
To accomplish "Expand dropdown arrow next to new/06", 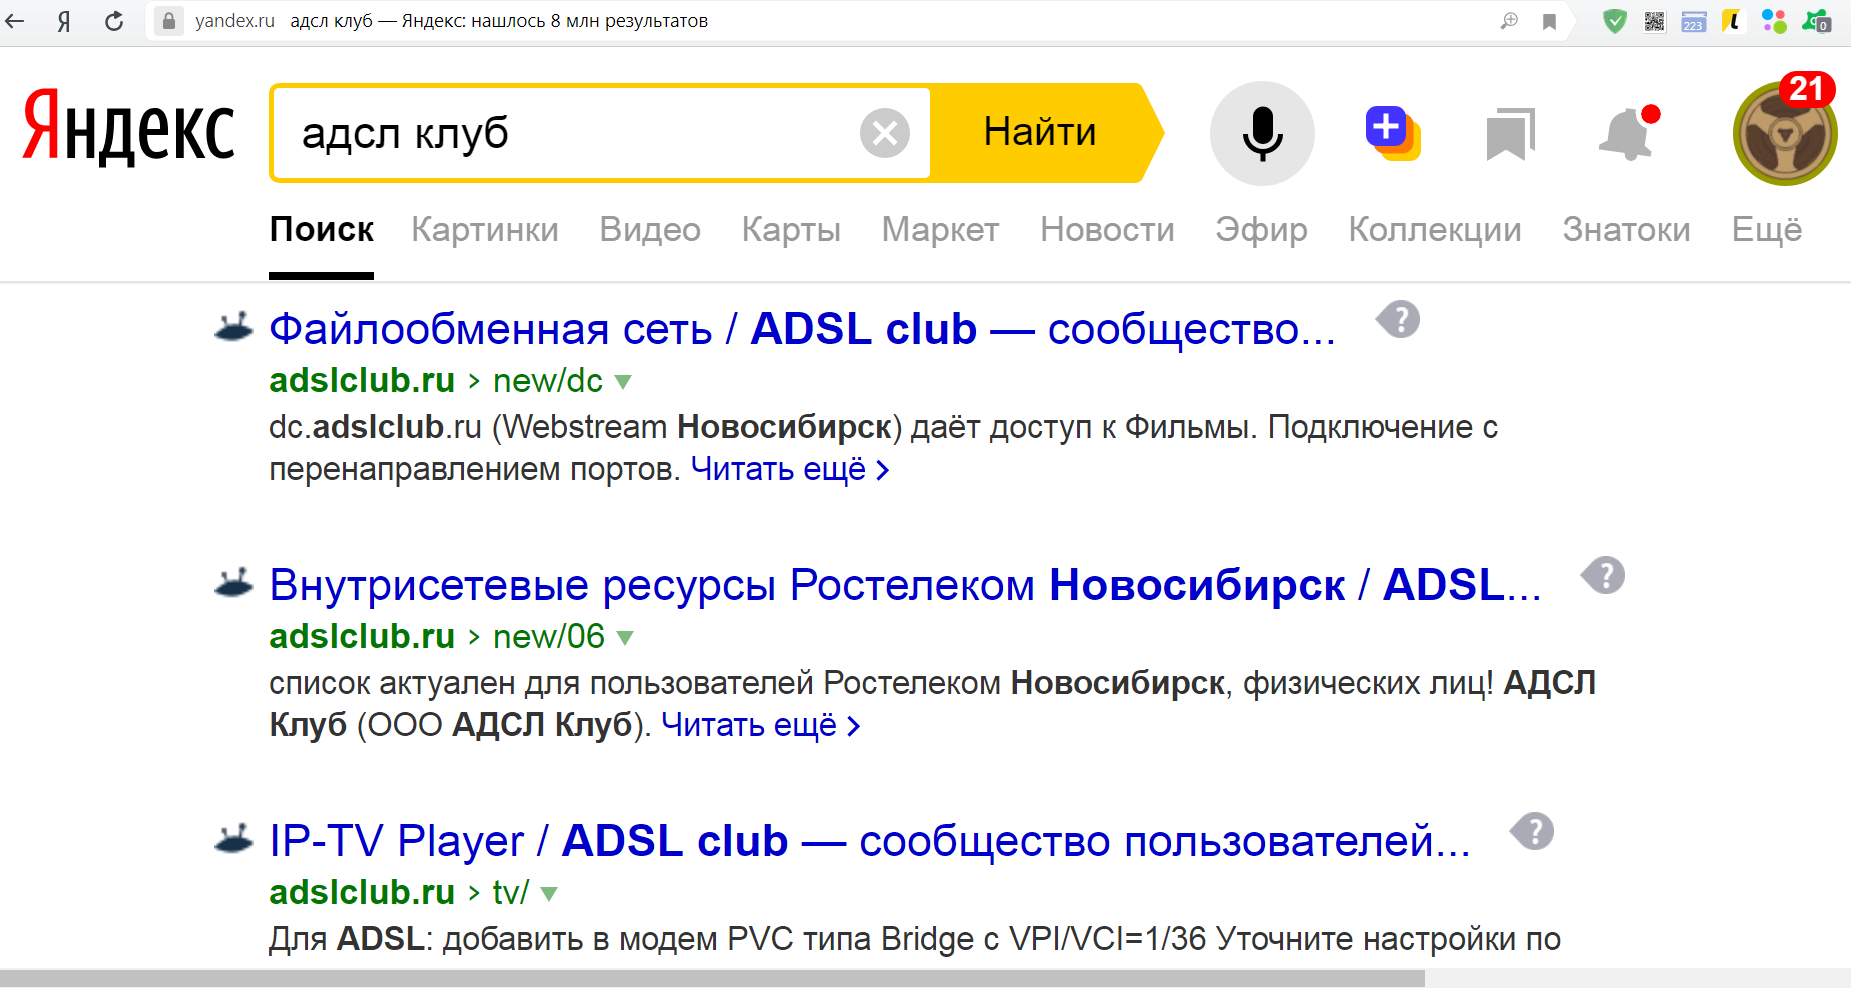I will click(x=625, y=638).
